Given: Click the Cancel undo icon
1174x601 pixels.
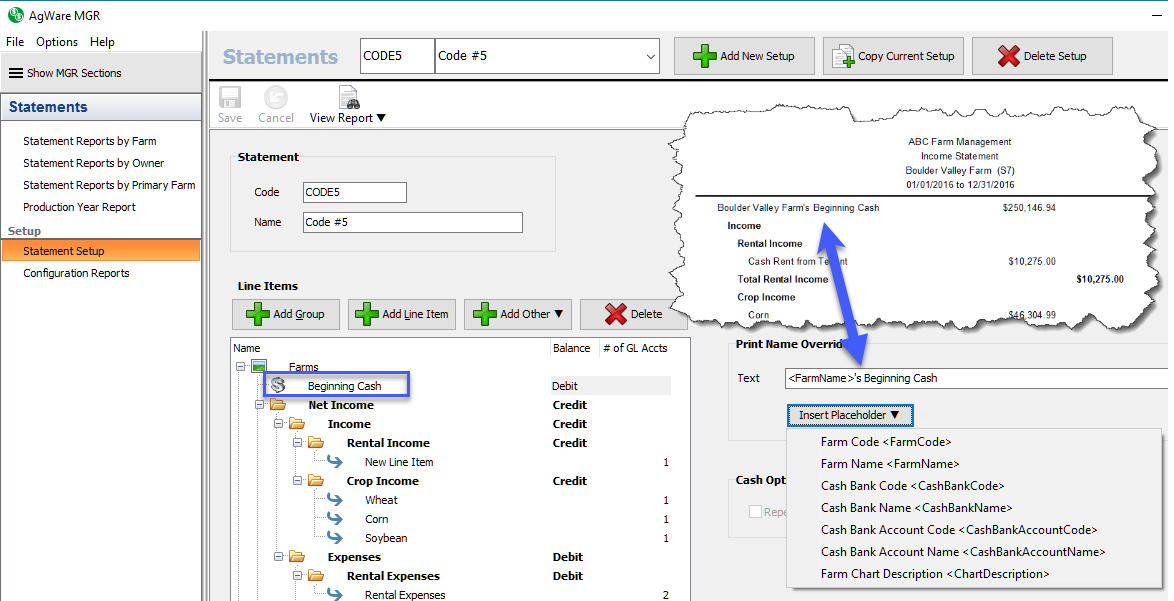Looking at the screenshot, I should click(x=275, y=98).
